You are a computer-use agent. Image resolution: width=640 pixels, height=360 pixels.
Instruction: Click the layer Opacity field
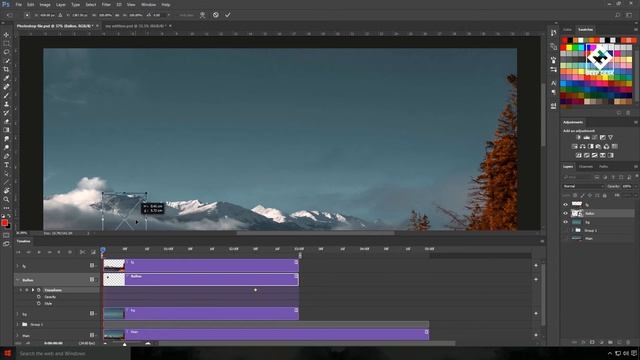[627, 186]
